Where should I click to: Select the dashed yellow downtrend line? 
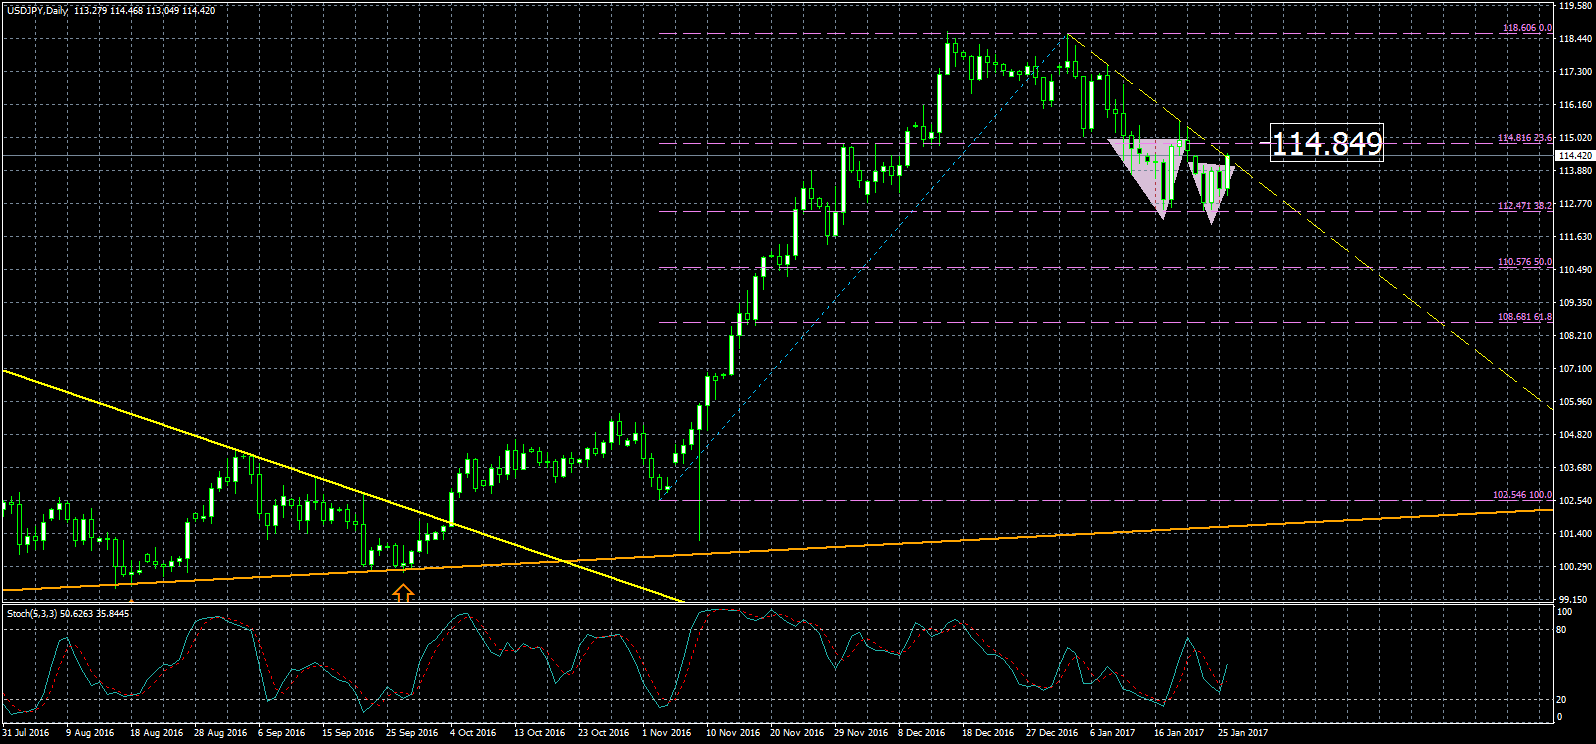pos(1400,290)
